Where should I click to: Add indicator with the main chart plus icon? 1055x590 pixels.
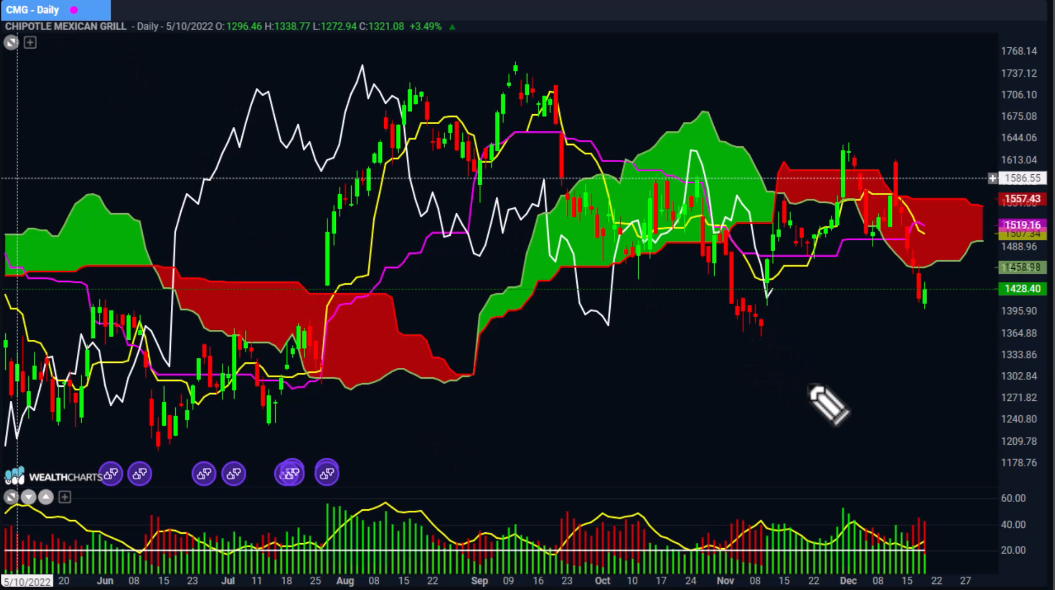coord(30,42)
